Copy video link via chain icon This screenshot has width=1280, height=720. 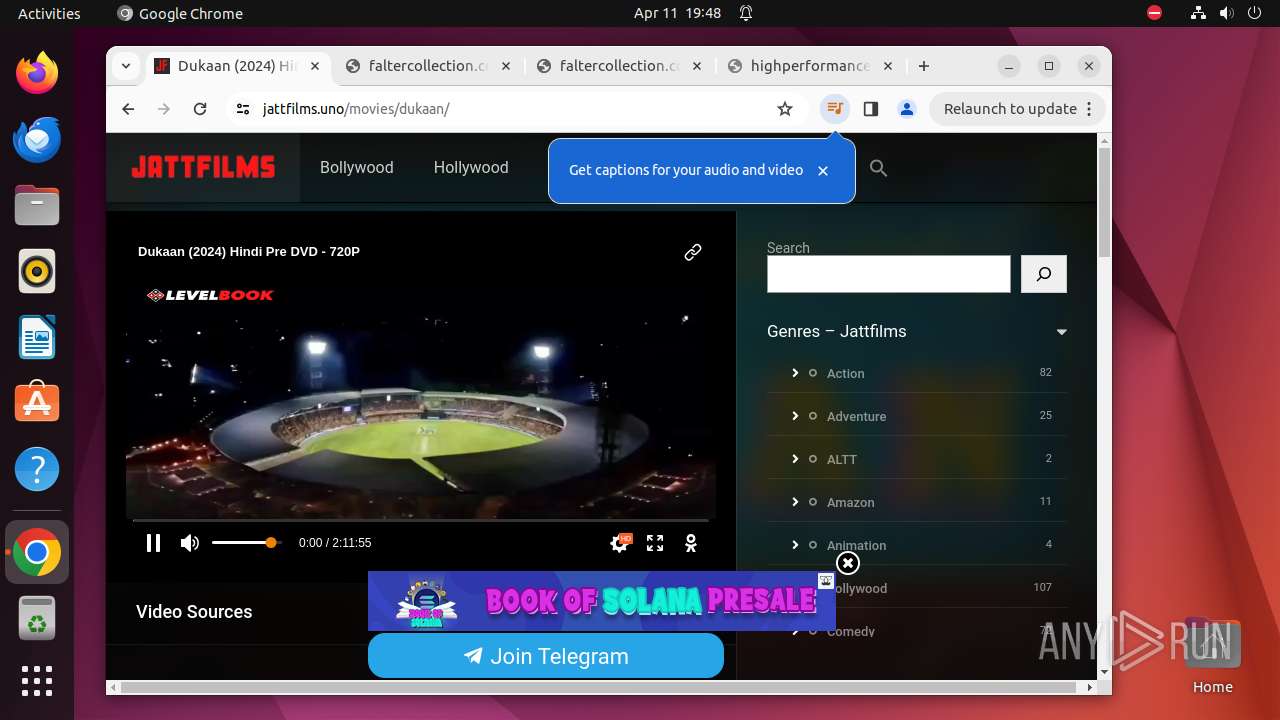click(x=692, y=252)
